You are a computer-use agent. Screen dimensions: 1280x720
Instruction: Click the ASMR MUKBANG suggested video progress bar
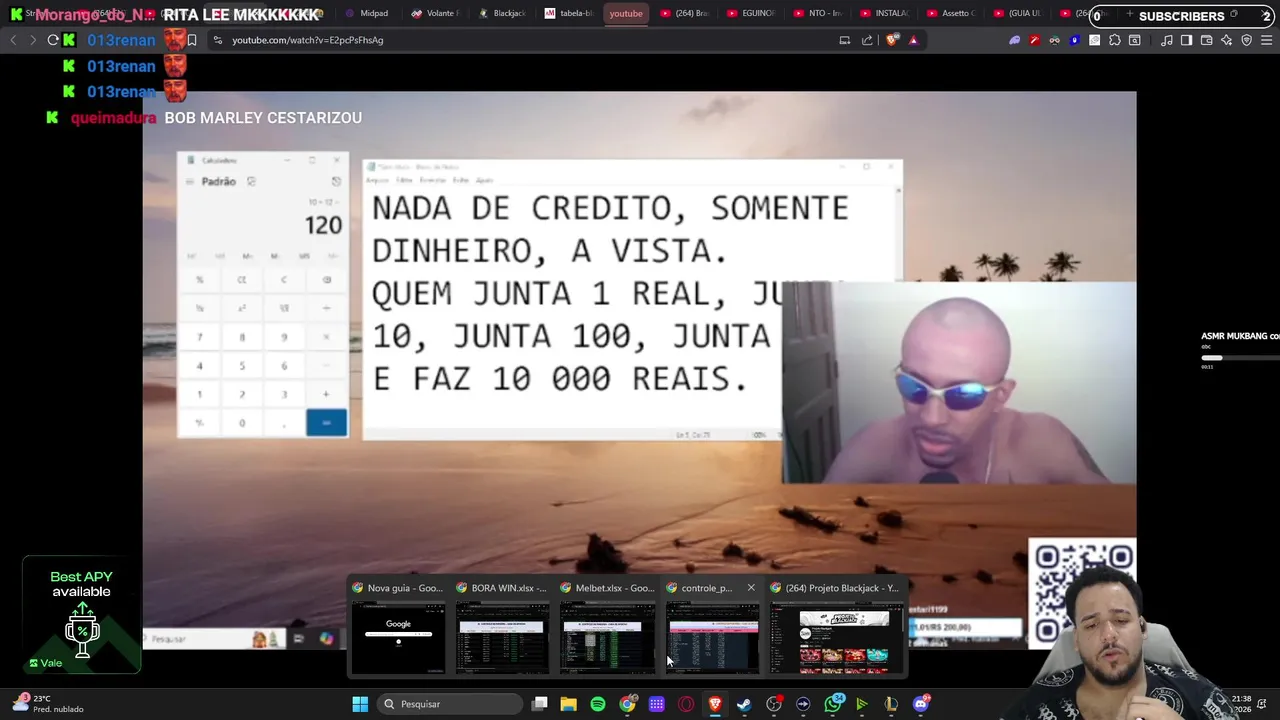pyautogui.click(x=1240, y=357)
